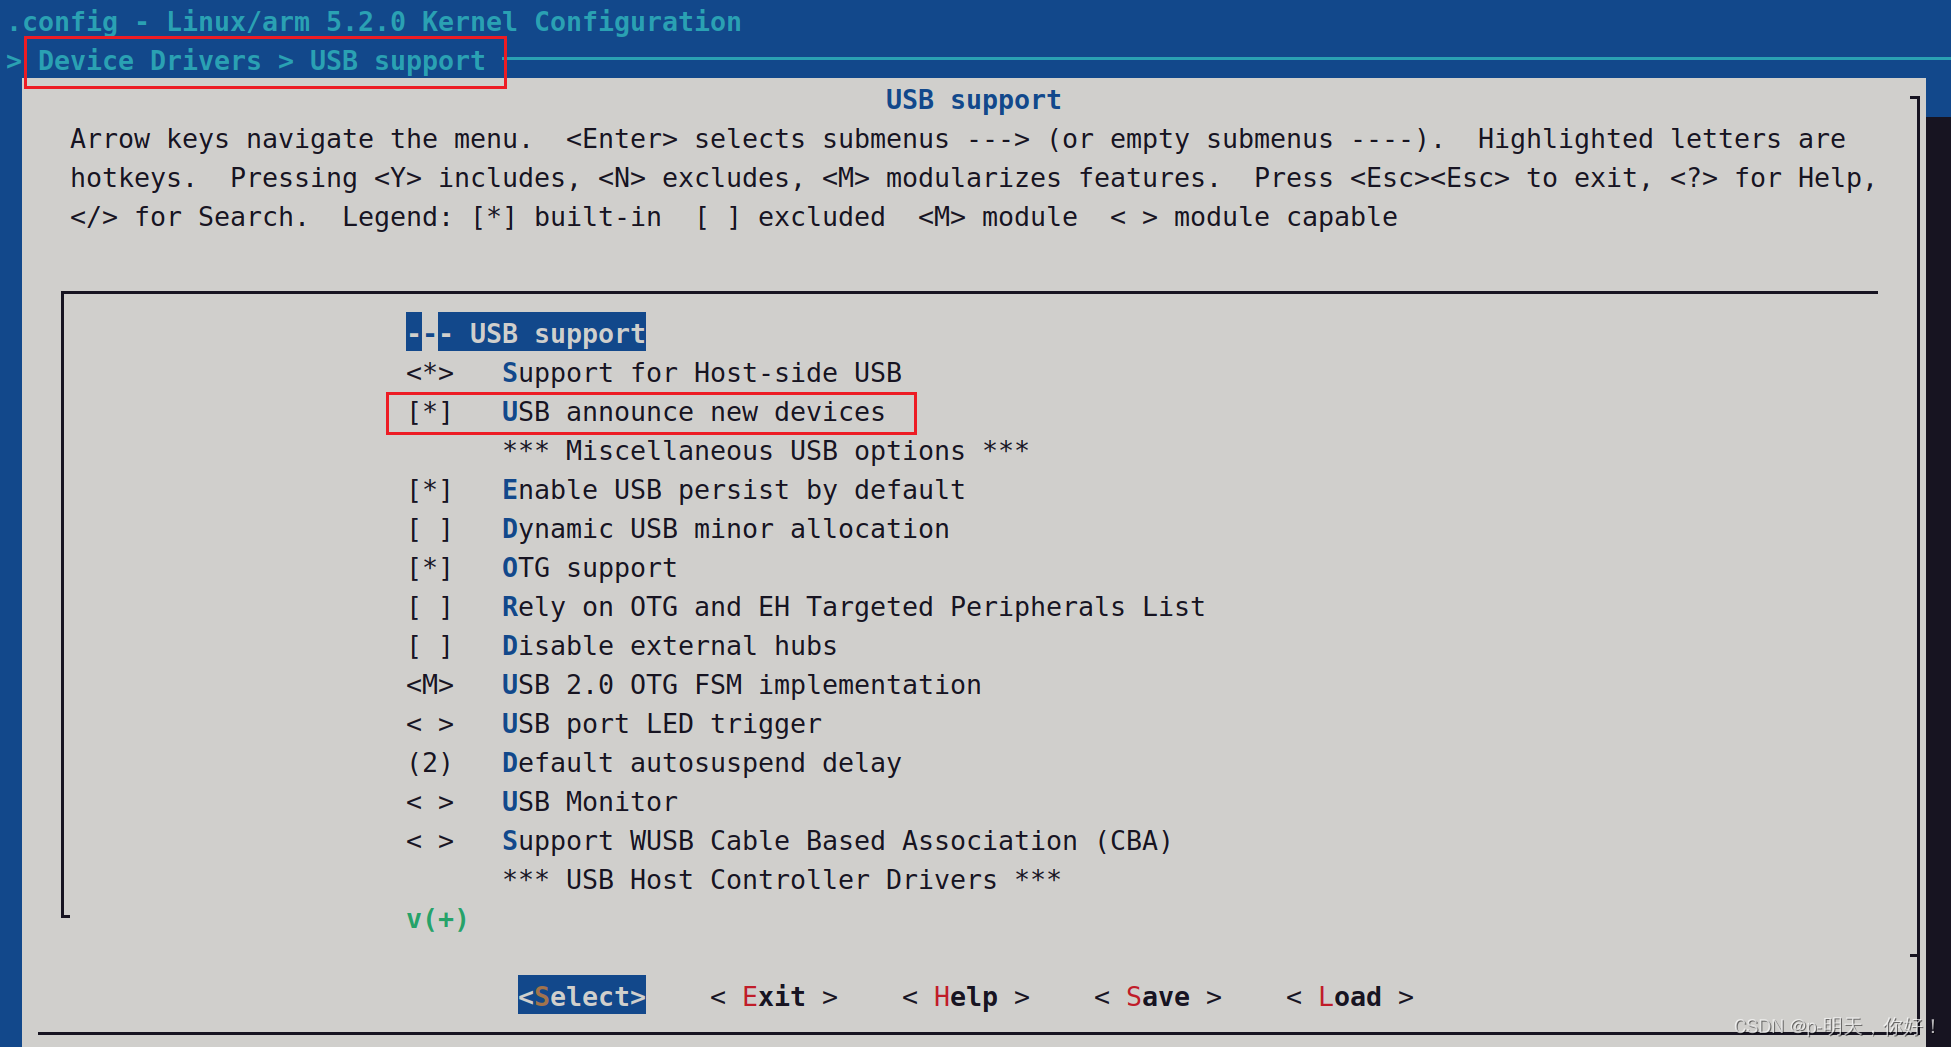Screen dimensions: 1951x1047
Task: Click 'Rely on OTG and EH Targeted Peripherals List' text
Action: tap(854, 607)
